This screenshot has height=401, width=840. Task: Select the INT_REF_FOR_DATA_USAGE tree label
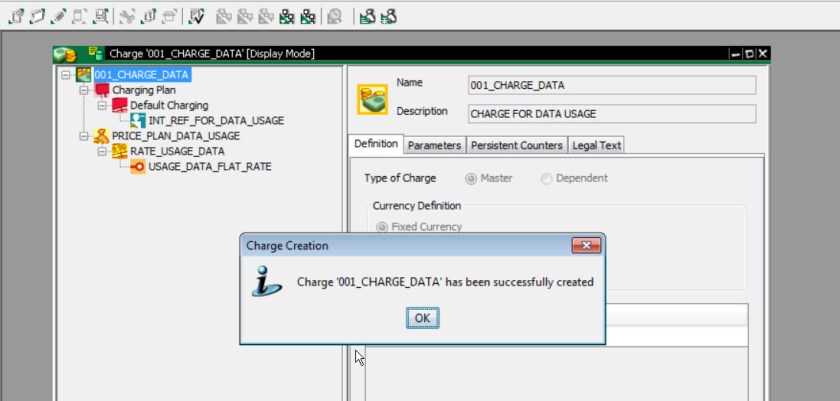click(216, 120)
